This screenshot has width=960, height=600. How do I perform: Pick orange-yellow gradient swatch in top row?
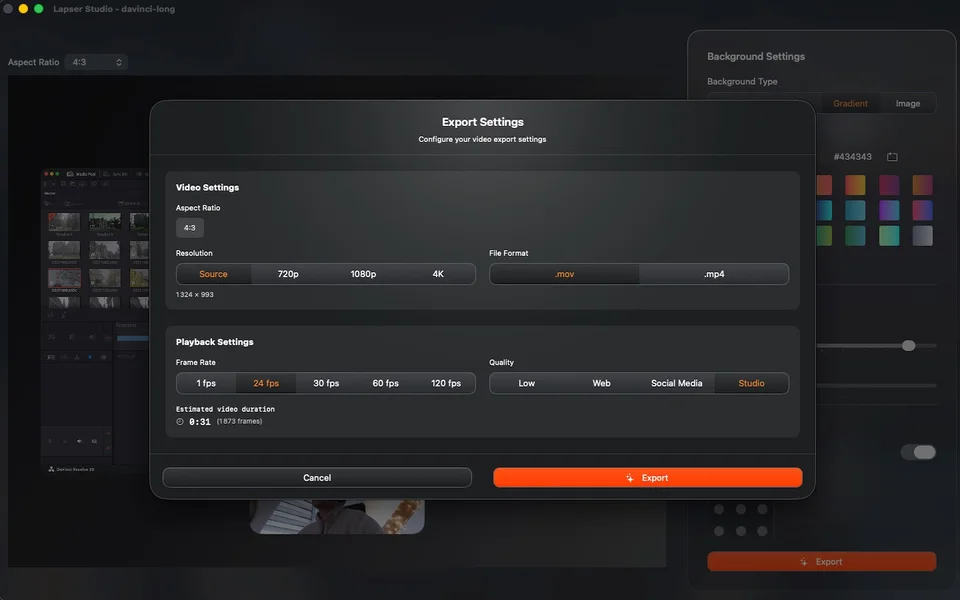(855, 185)
